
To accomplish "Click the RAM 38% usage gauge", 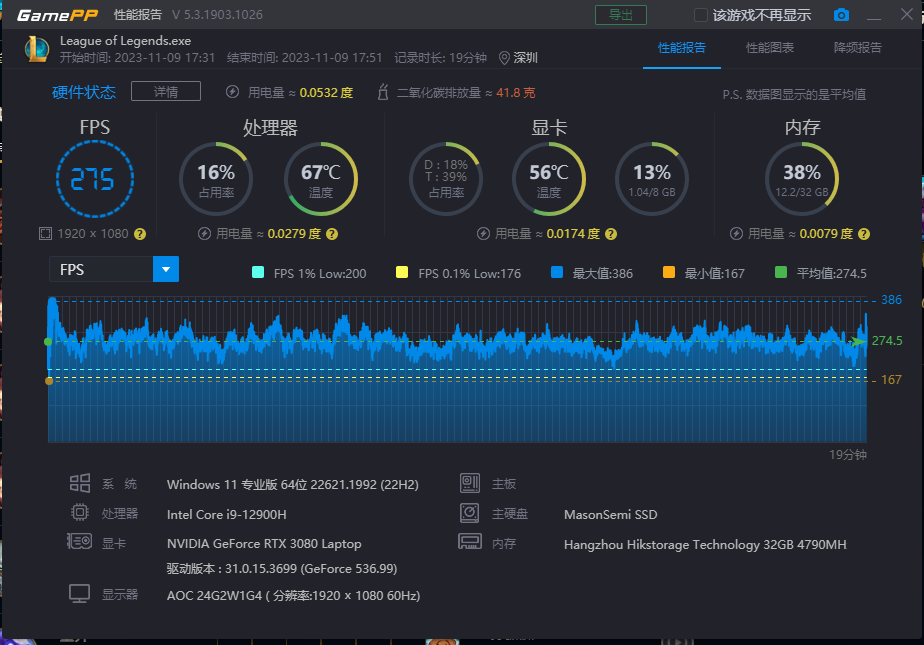I will tap(801, 179).
